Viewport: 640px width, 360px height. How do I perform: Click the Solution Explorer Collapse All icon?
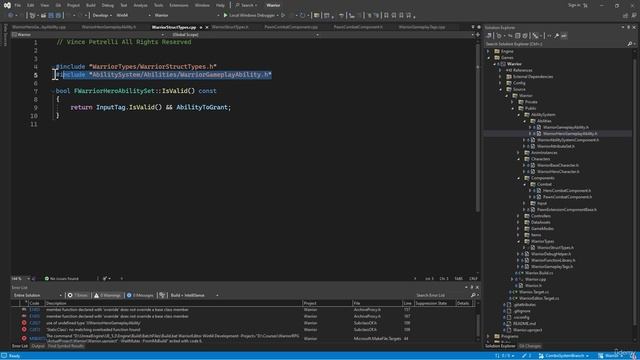coord(518,36)
